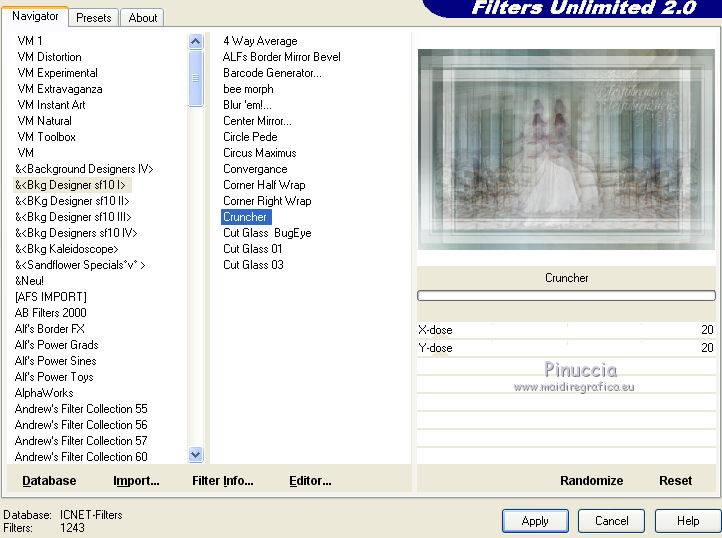722x538 pixels.
Task: Choose &<Sandflower Specials°v°> category
Action: pos(80,265)
